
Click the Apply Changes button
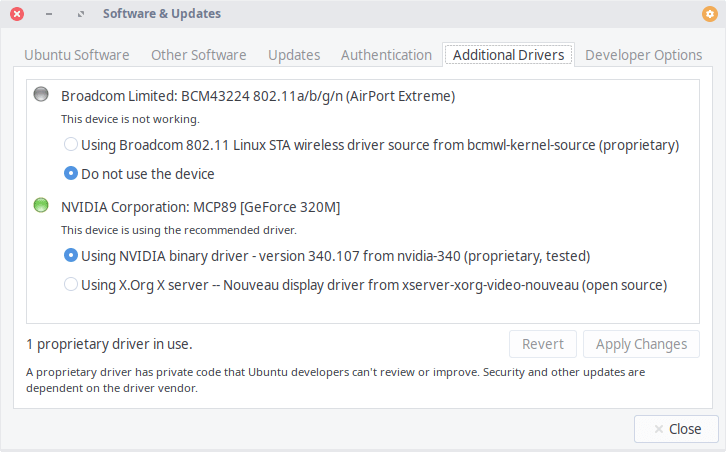[641, 344]
